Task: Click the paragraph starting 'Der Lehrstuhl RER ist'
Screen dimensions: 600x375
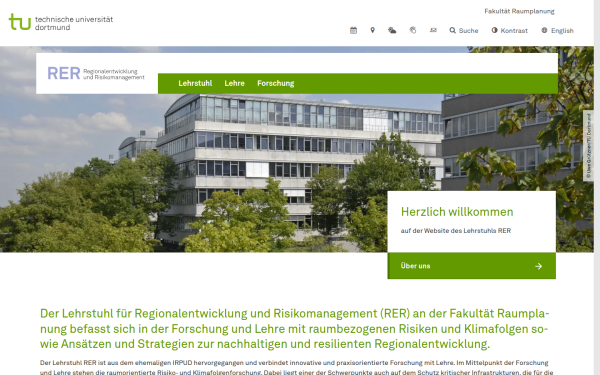Action: click(296, 367)
